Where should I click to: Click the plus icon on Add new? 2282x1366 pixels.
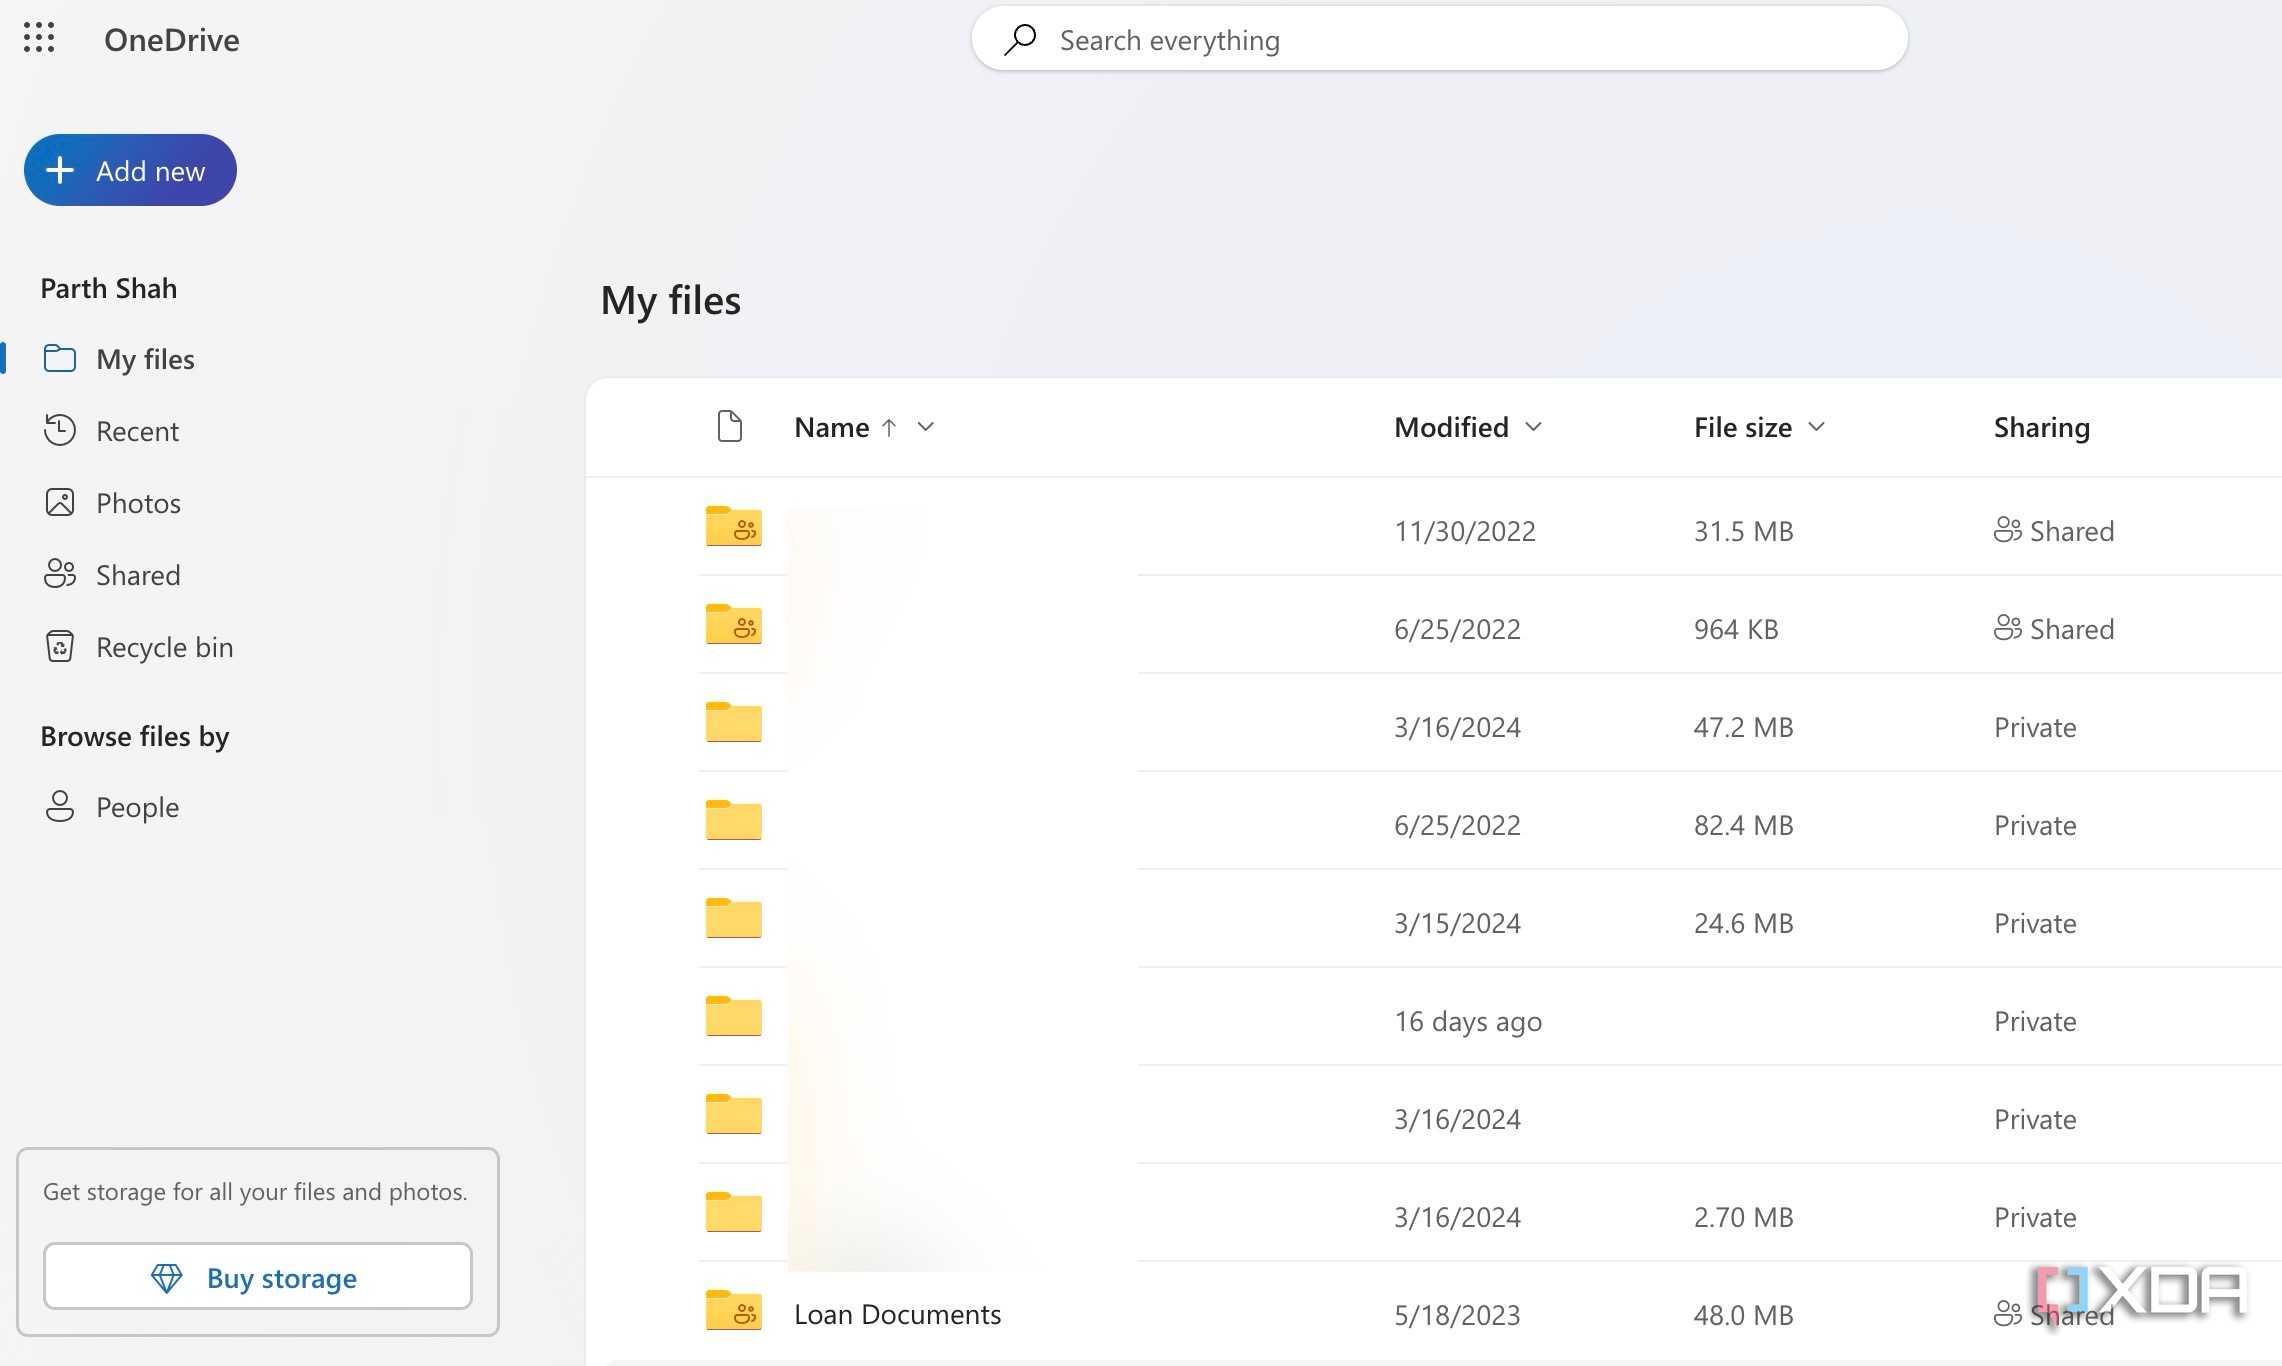tap(60, 170)
